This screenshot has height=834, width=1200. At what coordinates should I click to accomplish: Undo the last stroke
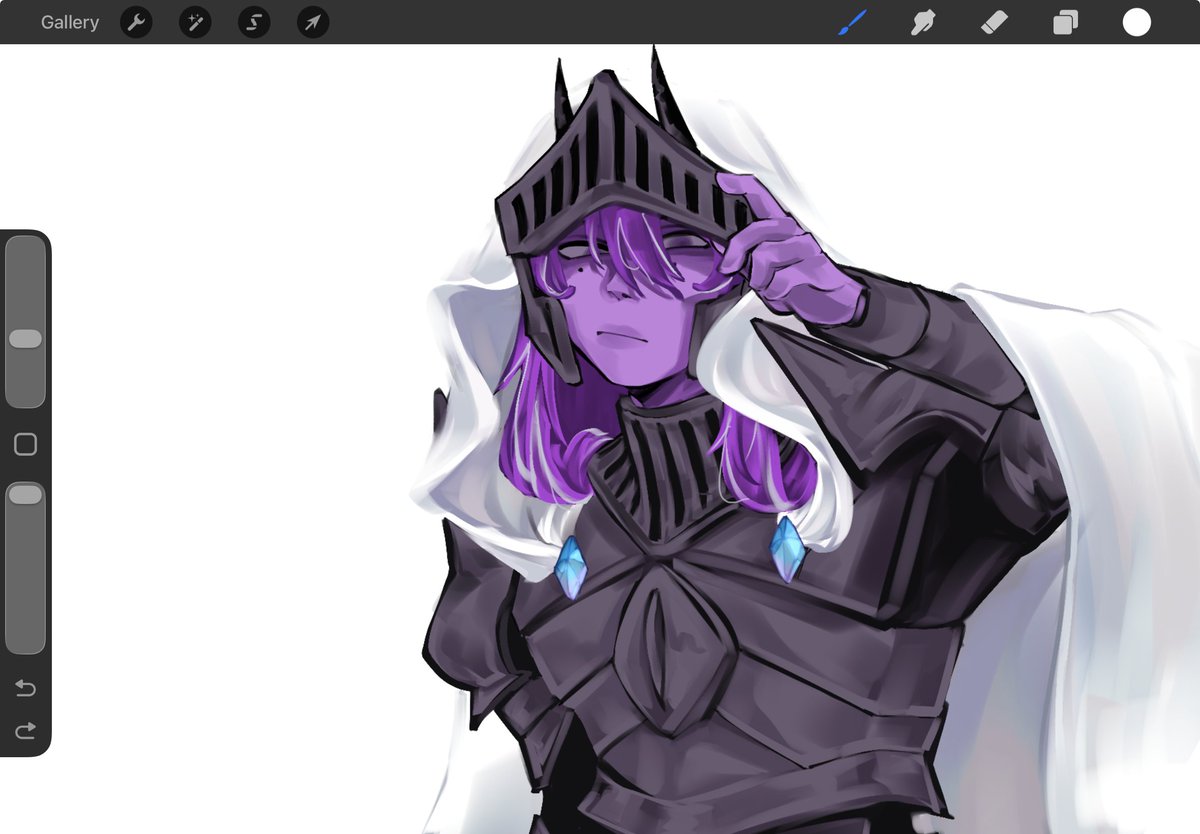point(25,688)
